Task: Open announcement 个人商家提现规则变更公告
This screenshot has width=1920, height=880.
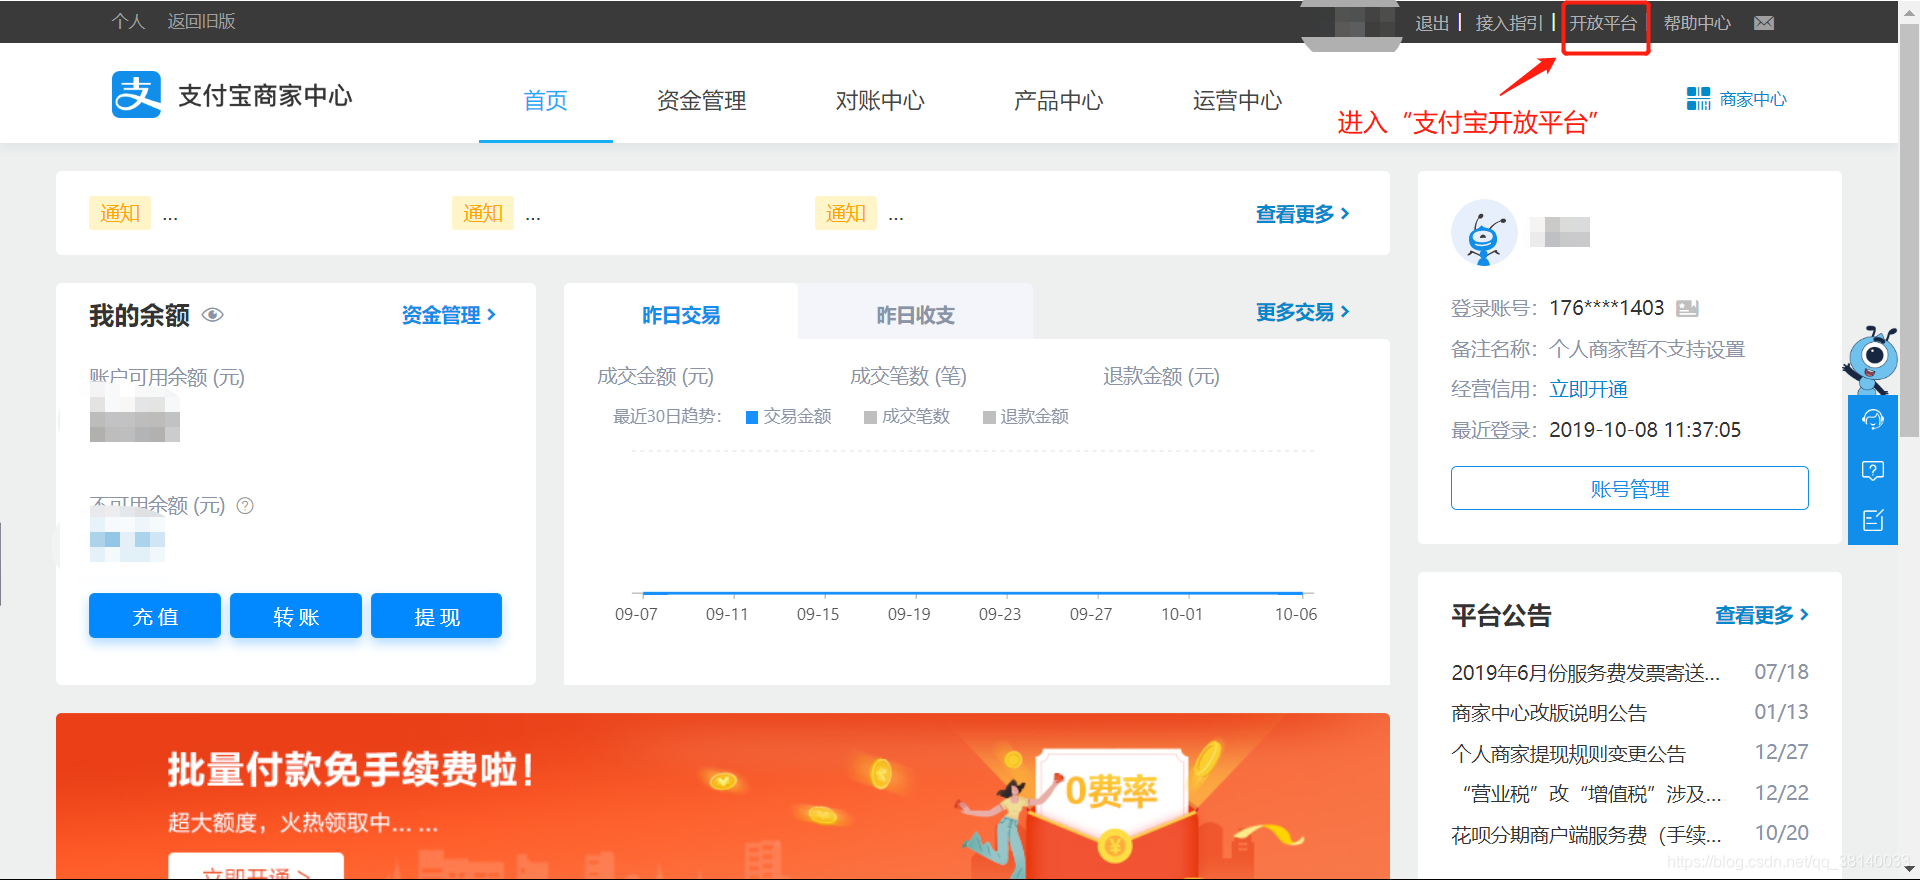Action: coord(1569,753)
